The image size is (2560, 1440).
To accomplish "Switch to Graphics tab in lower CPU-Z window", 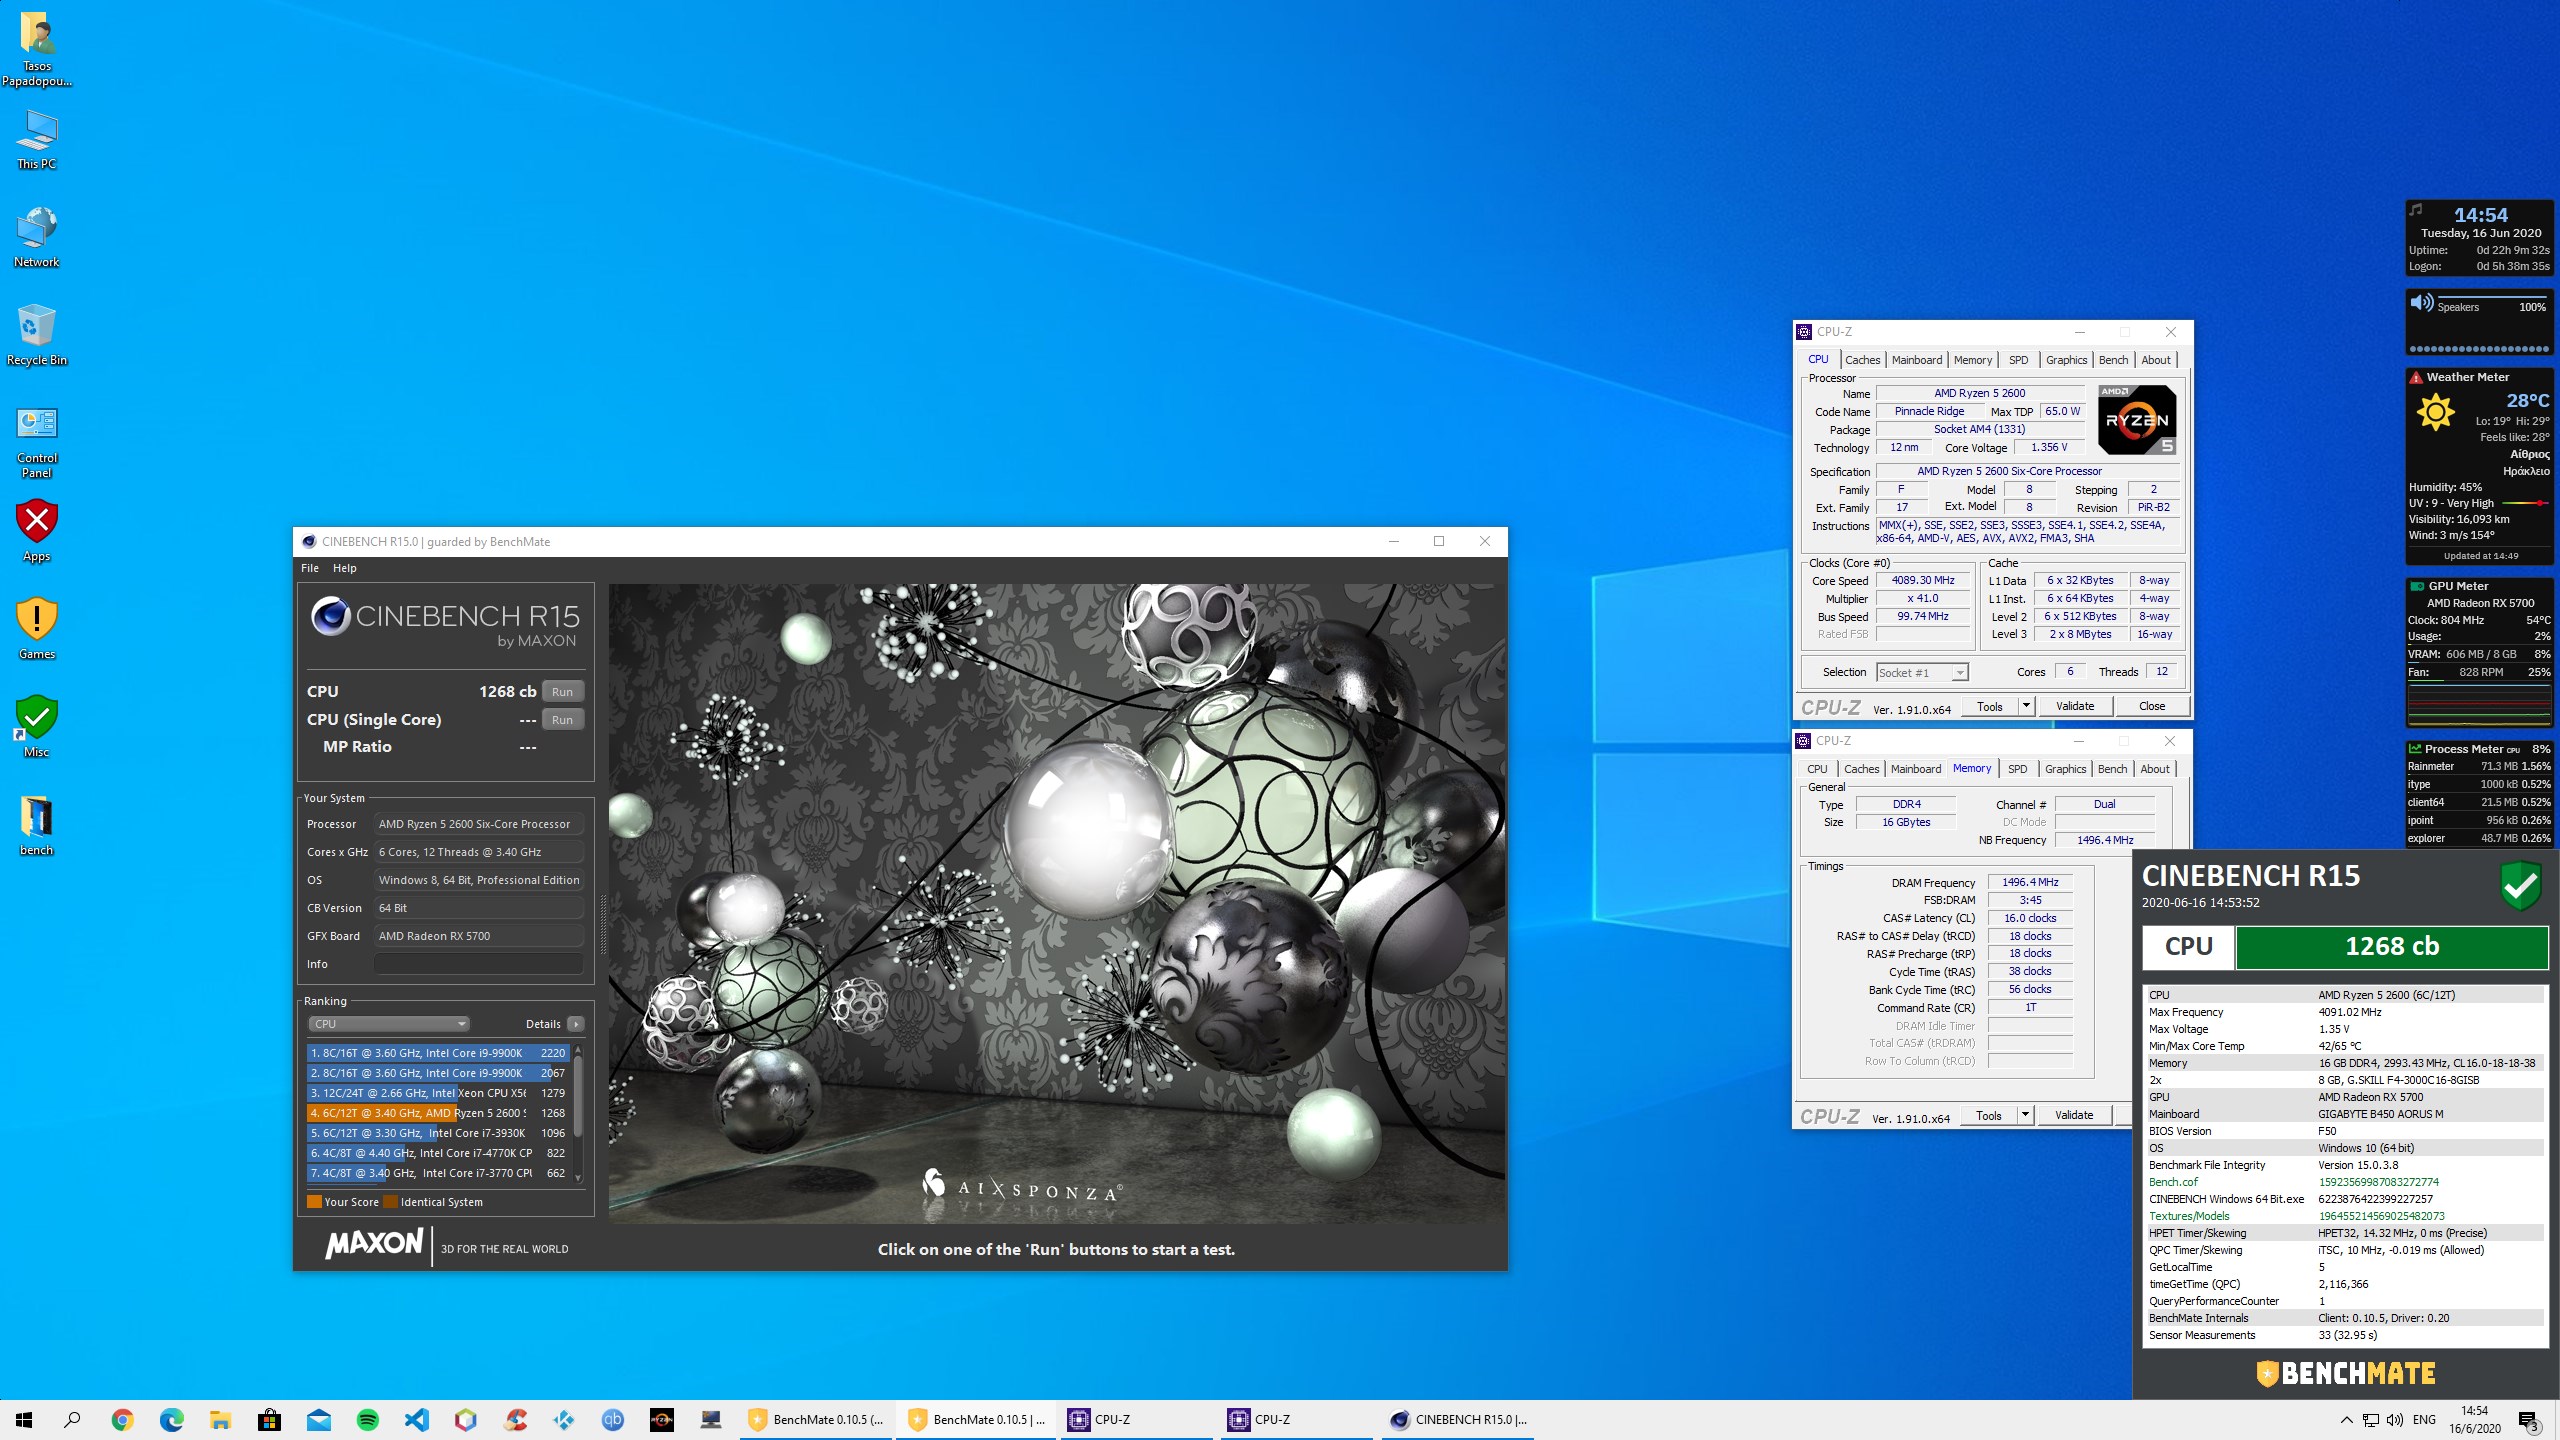I will click(x=2065, y=769).
